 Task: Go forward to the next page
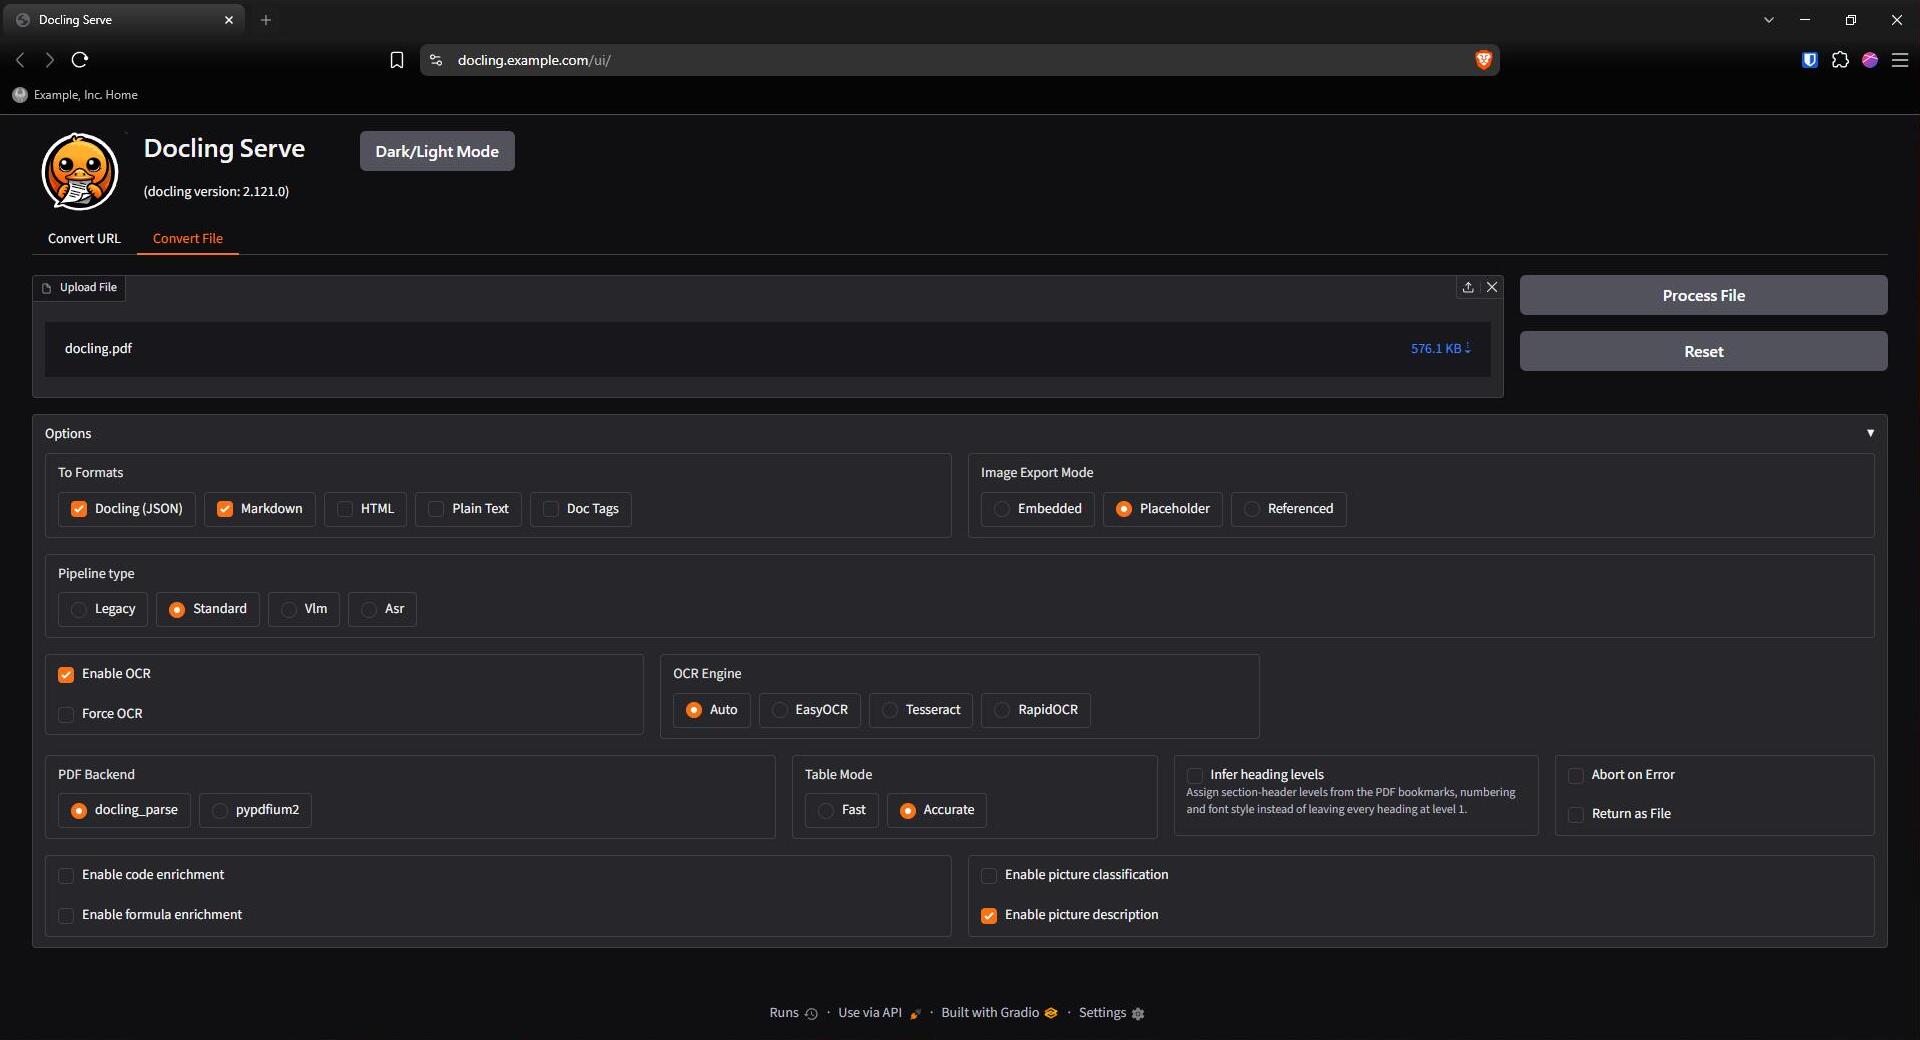tap(49, 60)
